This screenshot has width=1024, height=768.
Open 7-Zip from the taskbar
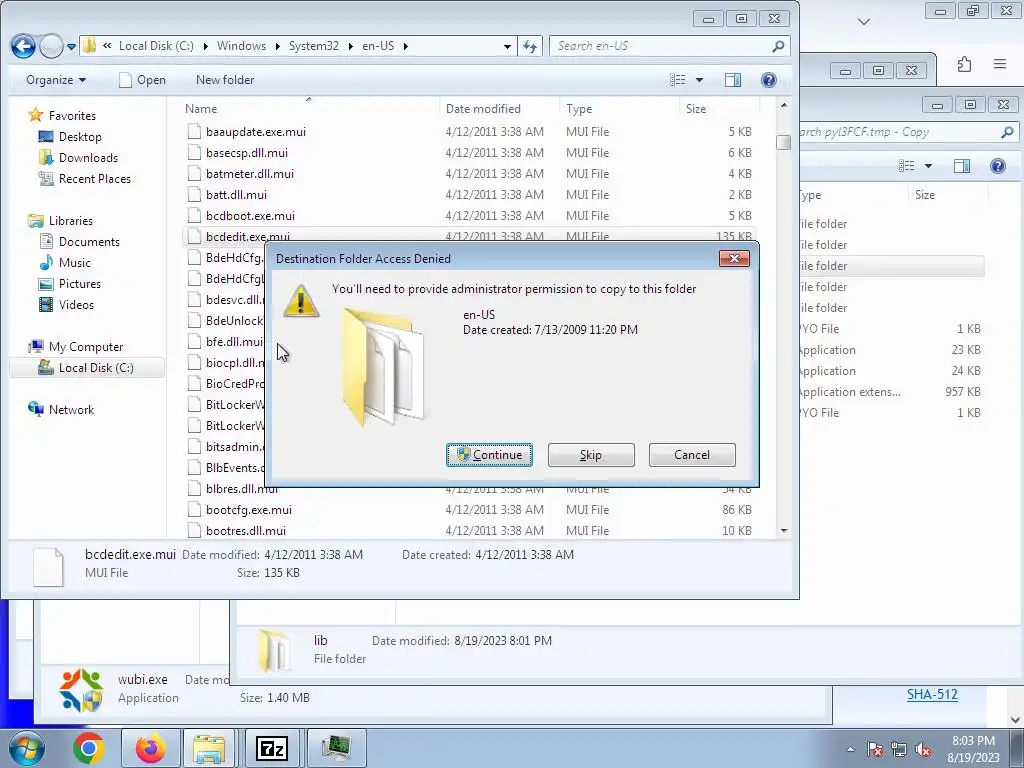click(272, 748)
